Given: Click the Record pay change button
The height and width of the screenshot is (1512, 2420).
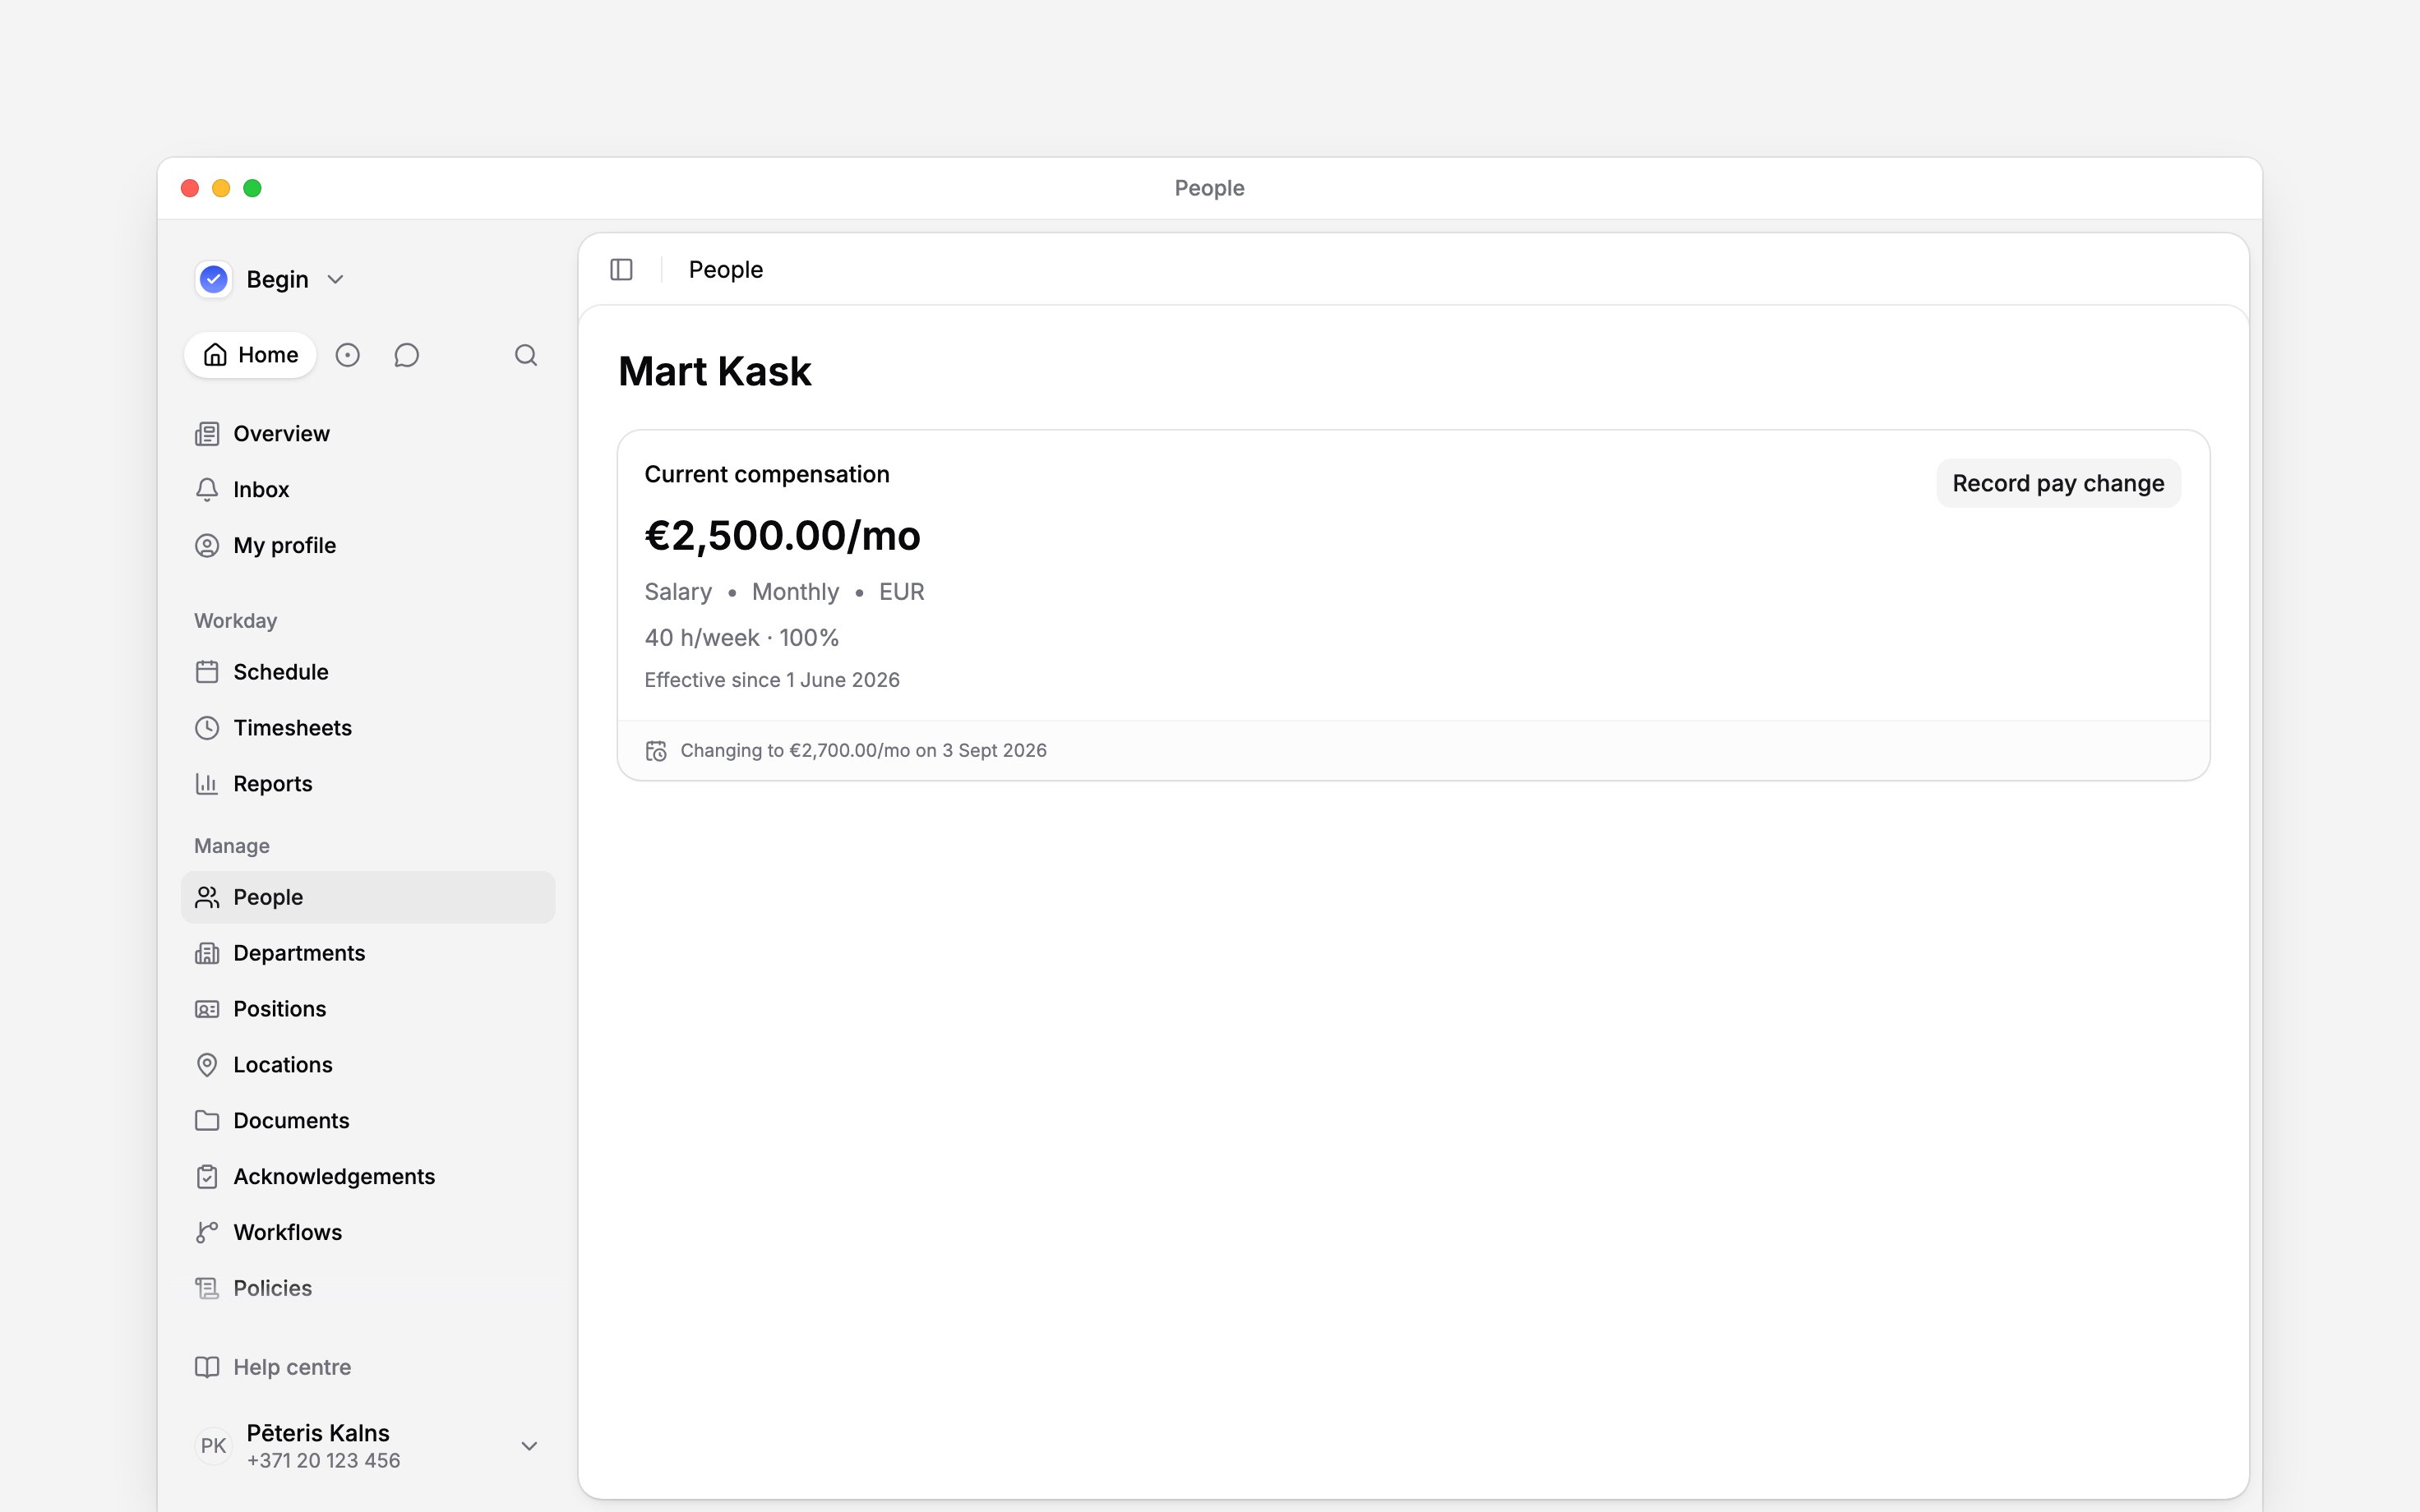Looking at the screenshot, I should click(x=2058, y=484).
